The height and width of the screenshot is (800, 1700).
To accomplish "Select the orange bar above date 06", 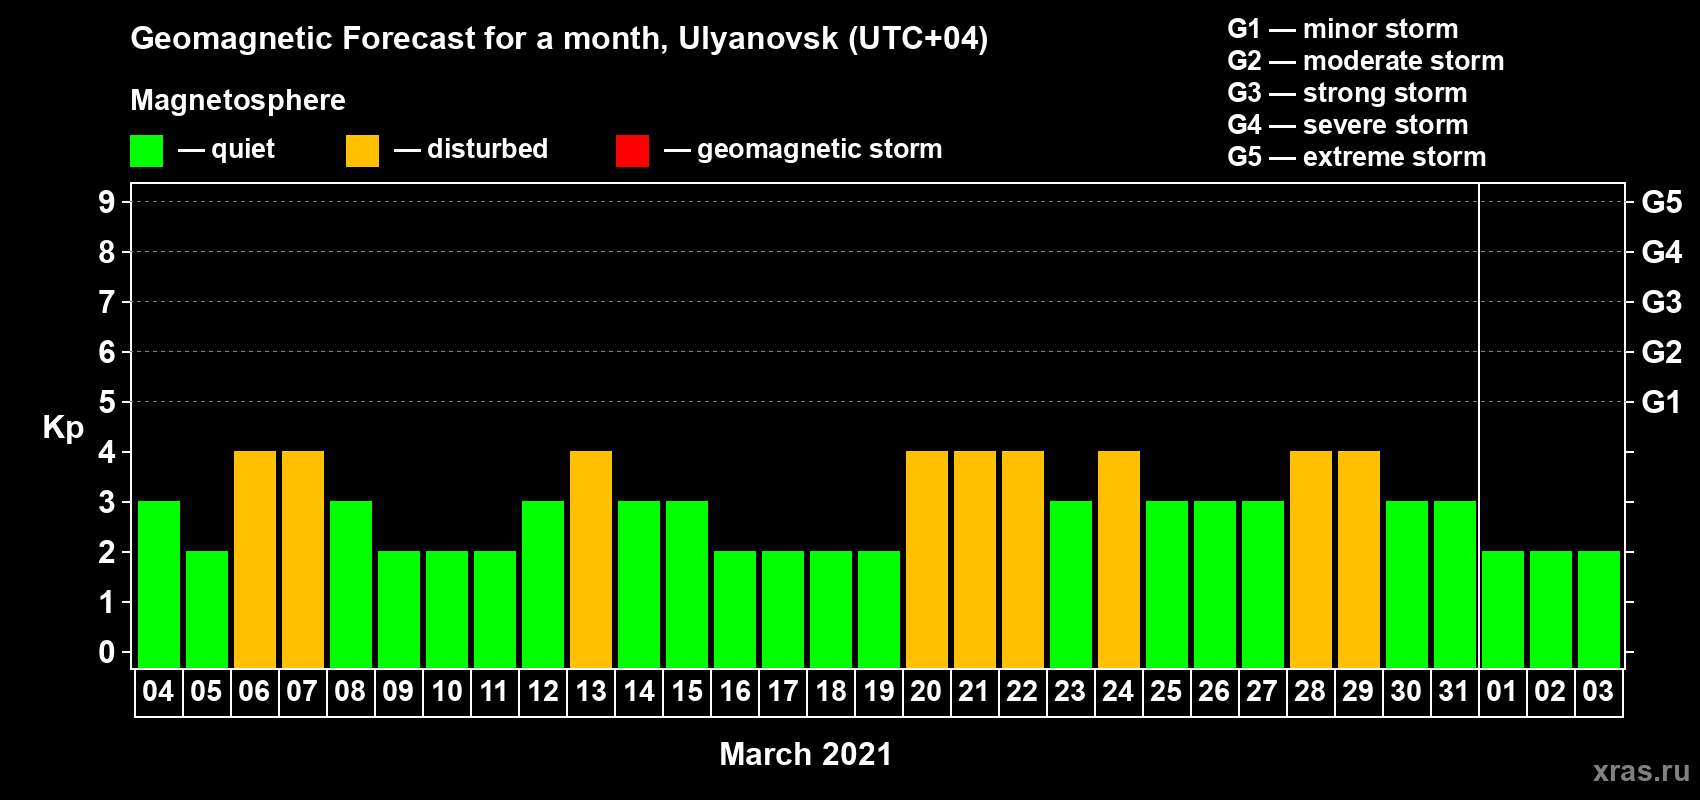I will (255, 559).
